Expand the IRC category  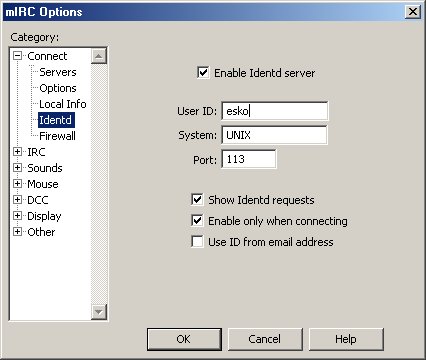[x=17, y=152]
